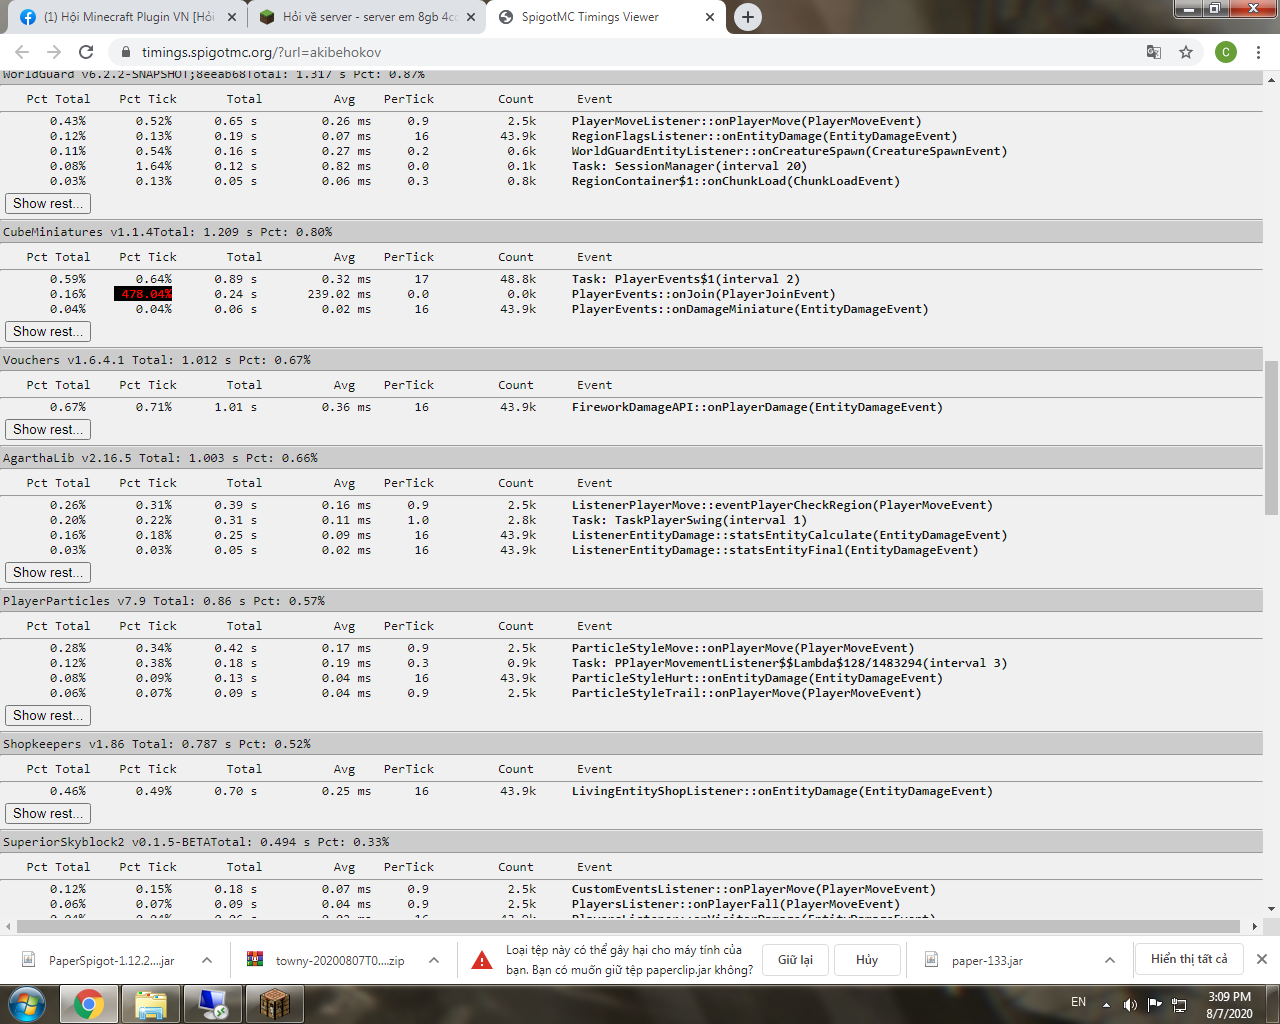View site info via the padlock icon

(x=125, y=52)
